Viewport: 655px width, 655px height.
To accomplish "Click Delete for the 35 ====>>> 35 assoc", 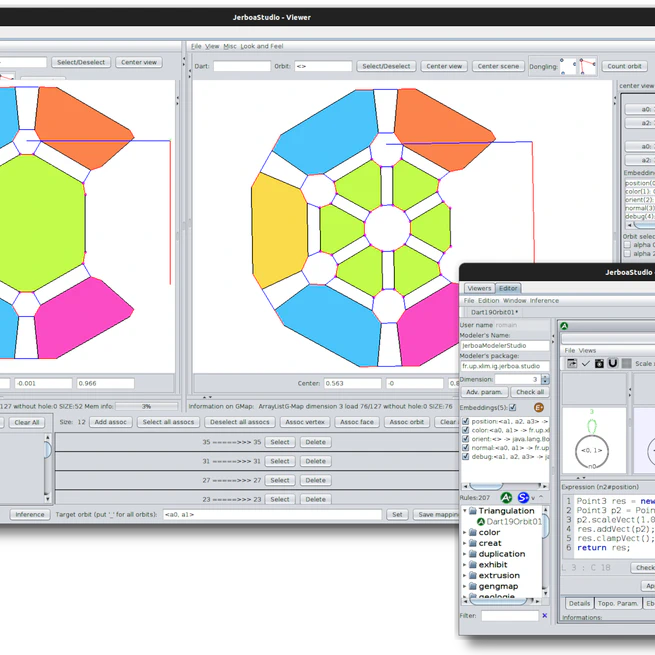I will (x=315, y=442).
